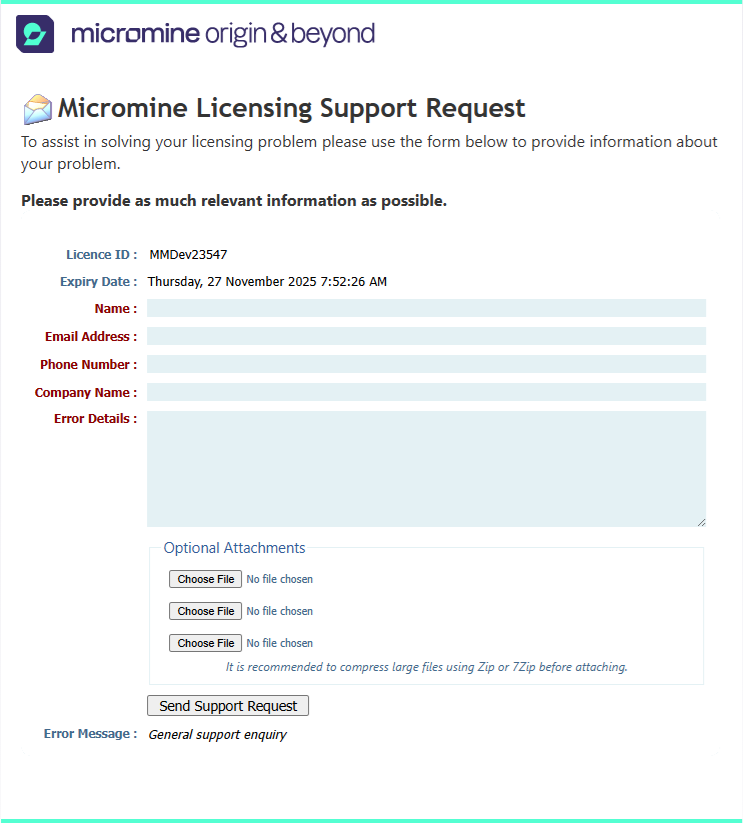Grab the Error Details resize handle
This screenshot has height=823, width=743.
tap(702, 522)
